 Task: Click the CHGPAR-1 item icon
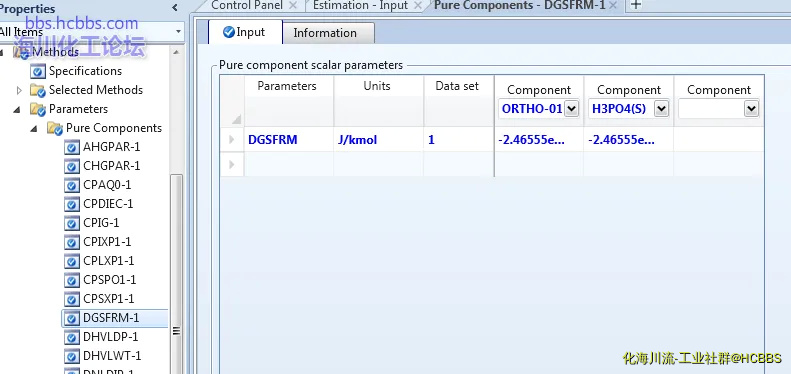(72, 166)
